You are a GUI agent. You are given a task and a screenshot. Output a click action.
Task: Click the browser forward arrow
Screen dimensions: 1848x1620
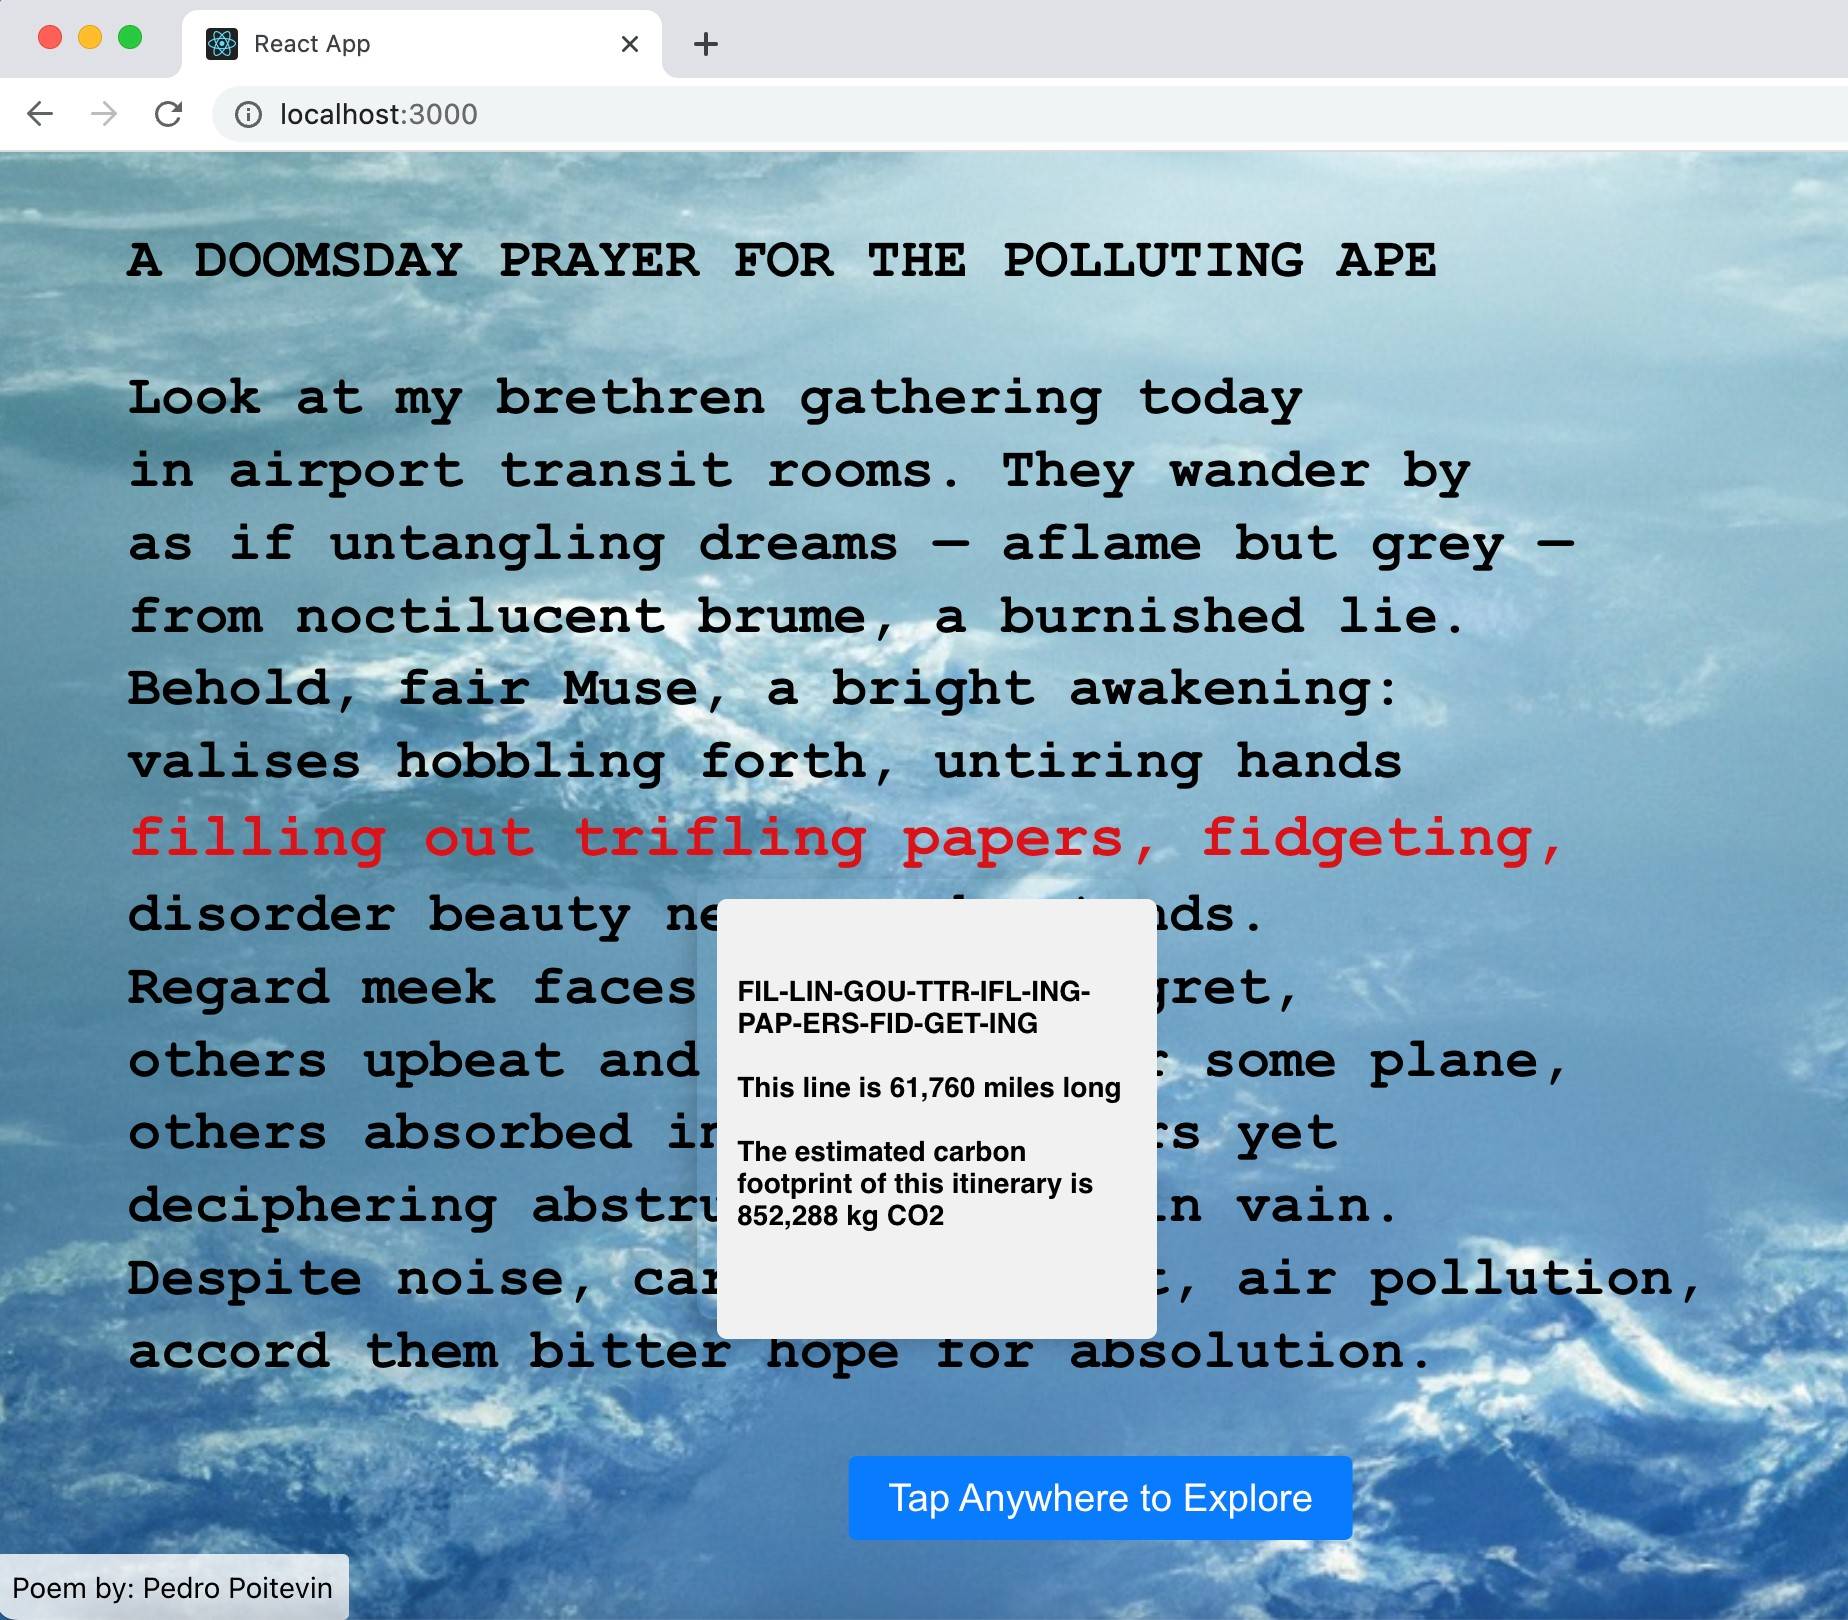tap(104, 114)
